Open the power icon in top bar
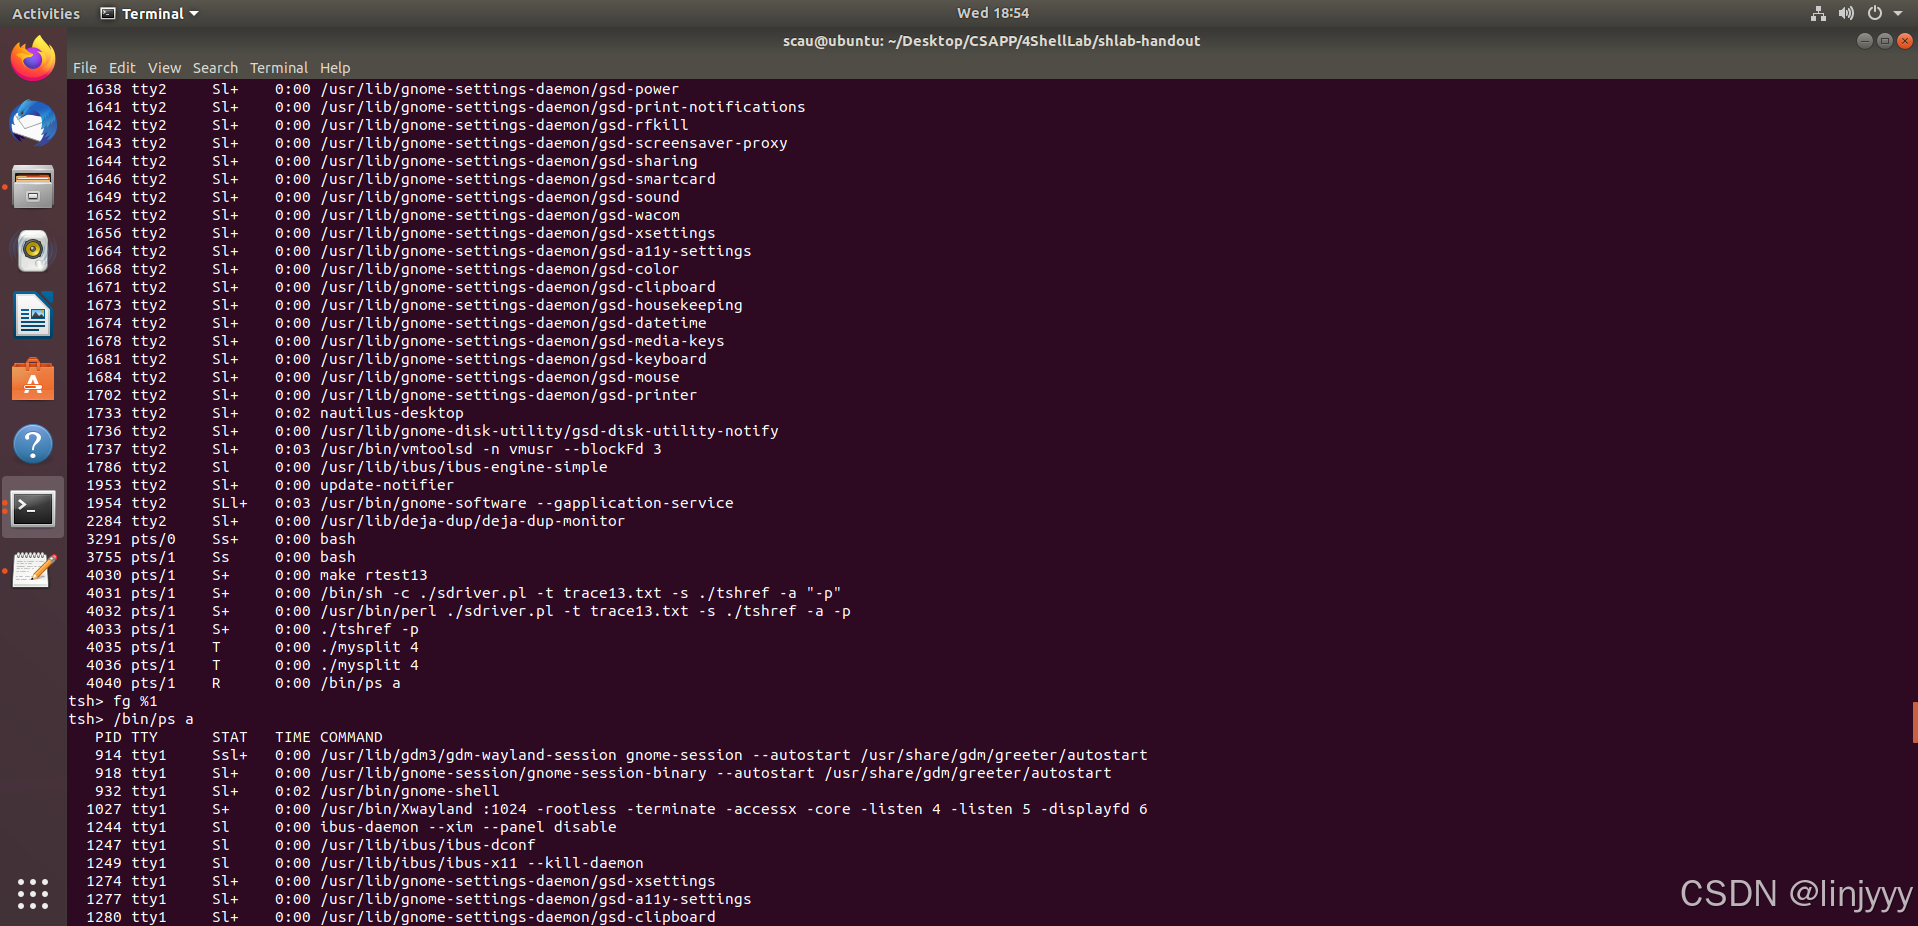The height and width of the screenshot is (926, 1918). click(x=1875, y=13)
